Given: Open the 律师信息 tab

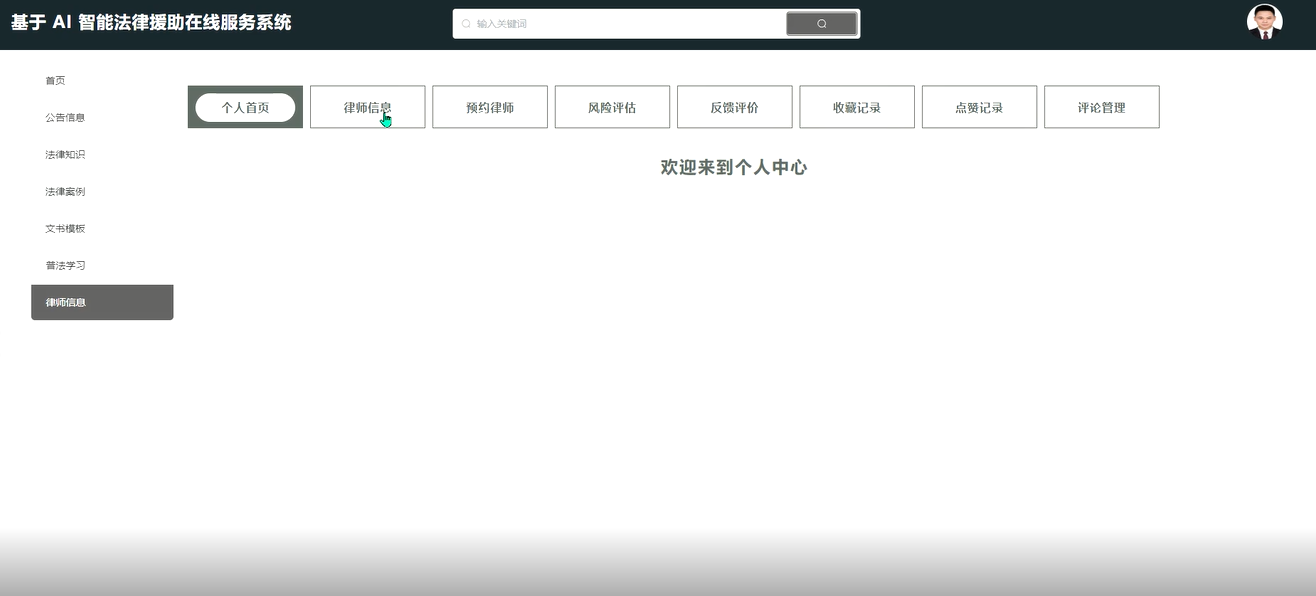Looking at the screenshot, I should (367, 107).
